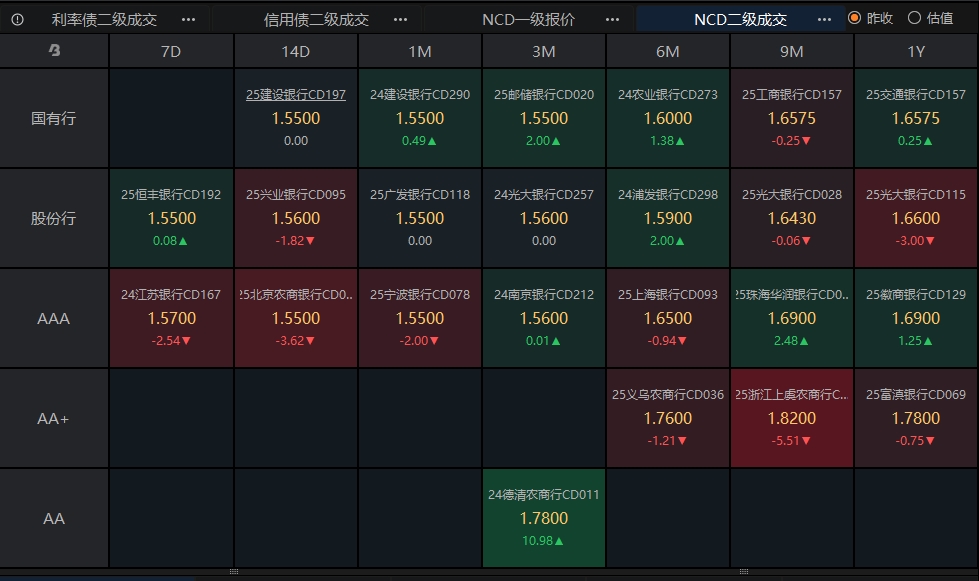
Task: Click the 25工商银行CD157 cell
Action: 792,118
